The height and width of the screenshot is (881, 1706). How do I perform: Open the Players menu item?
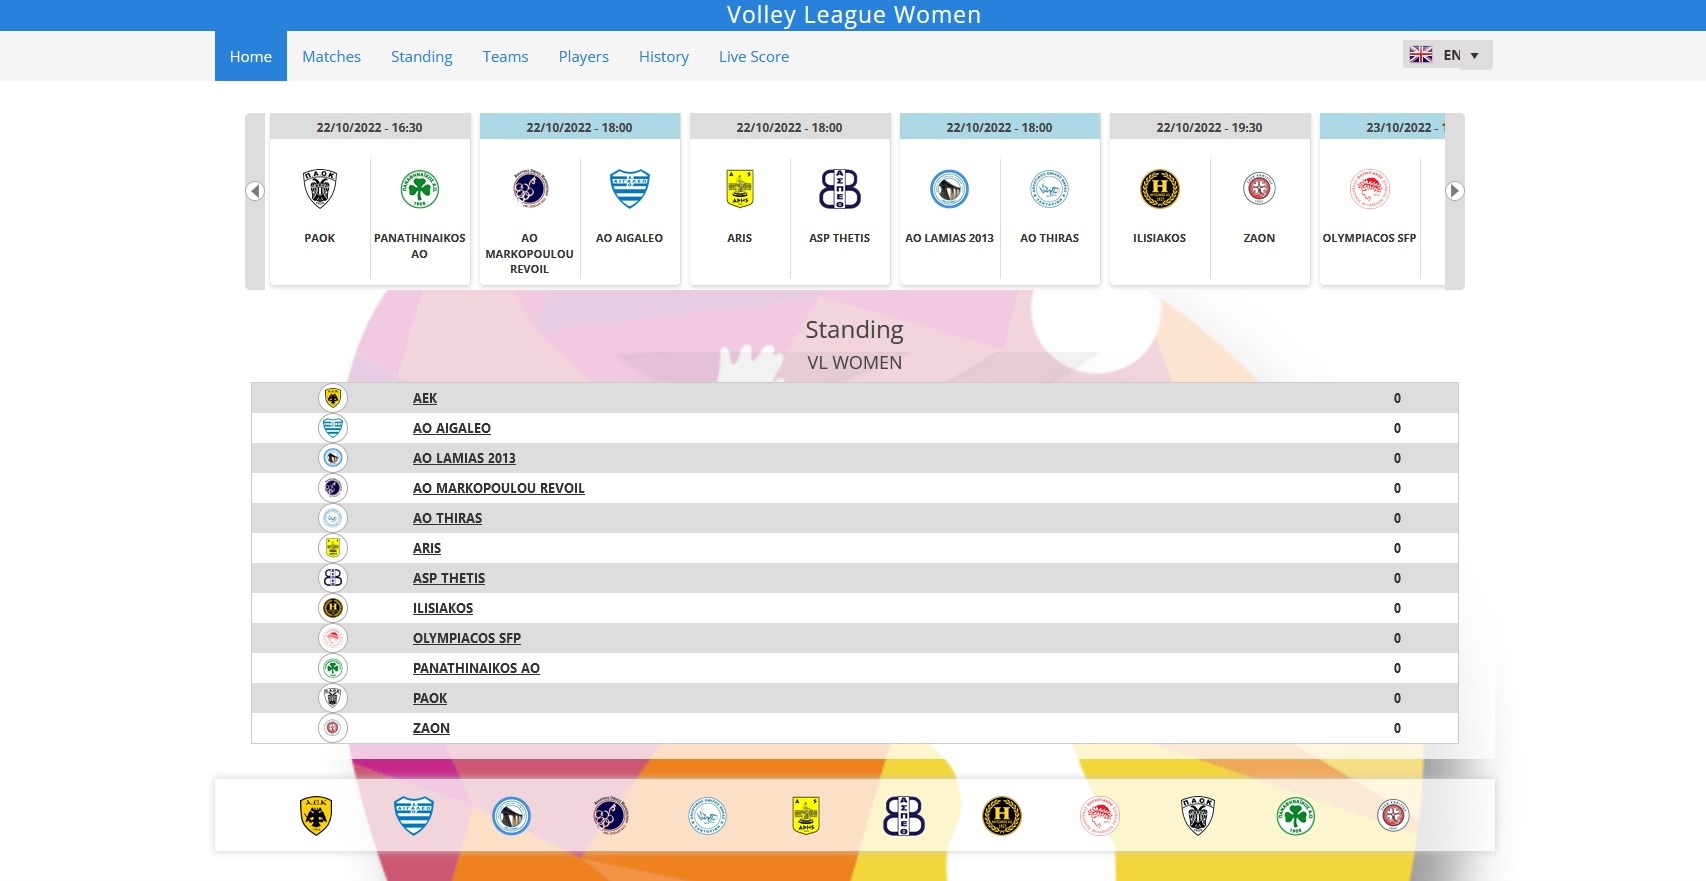(x=584, y=57)
